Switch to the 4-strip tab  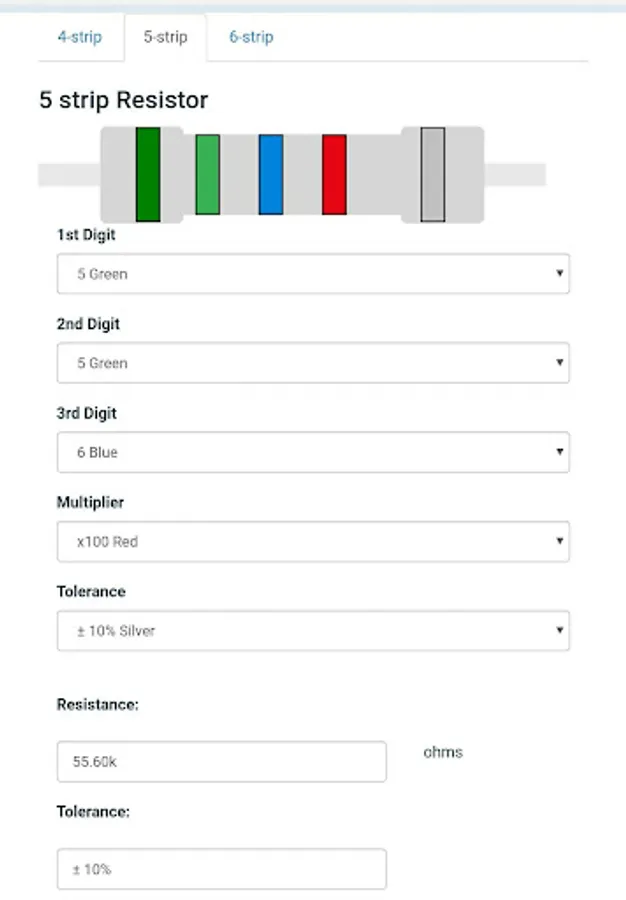click(79, 37)
